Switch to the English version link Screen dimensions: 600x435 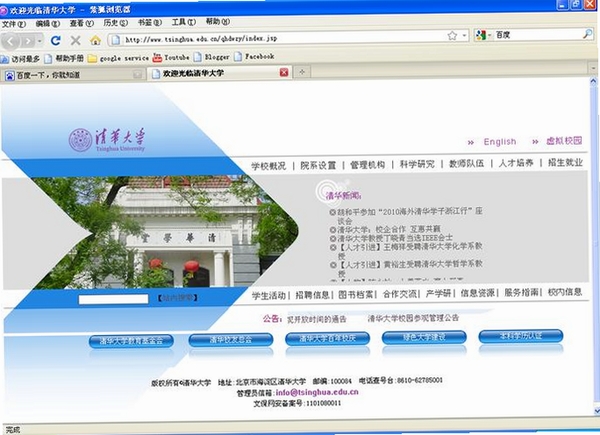[500, 142]
